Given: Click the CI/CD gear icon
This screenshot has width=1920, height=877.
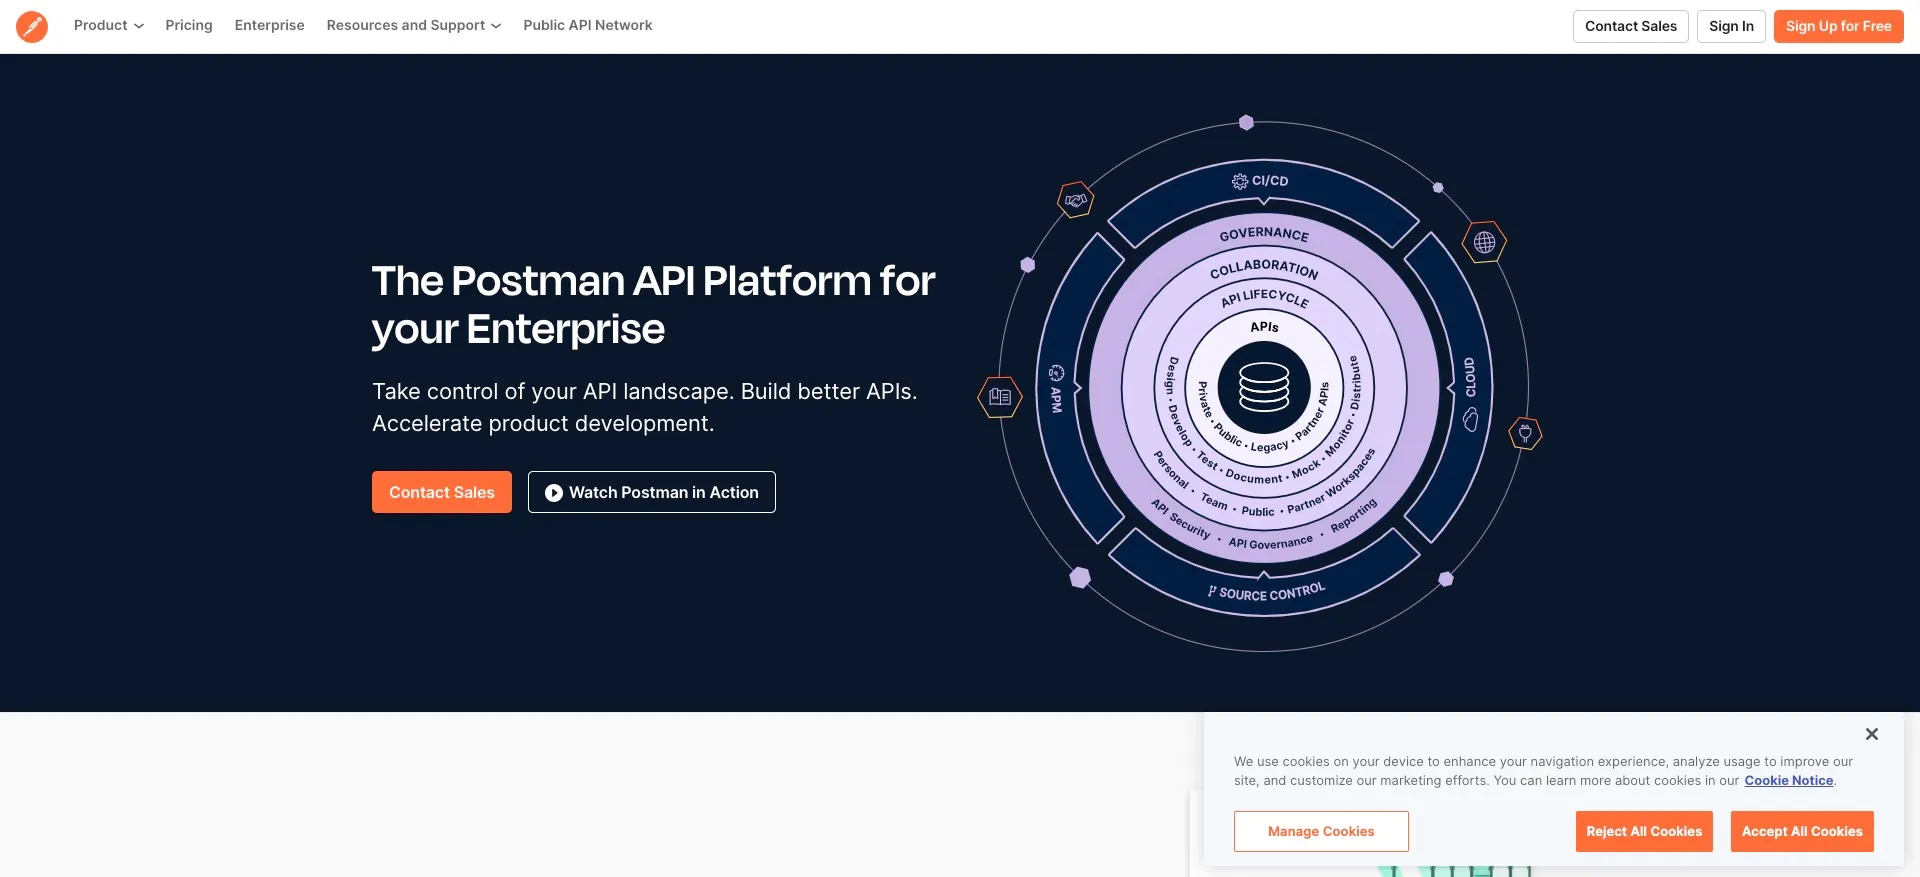Looking at the screenshot, I should (x=1240, y=181).
